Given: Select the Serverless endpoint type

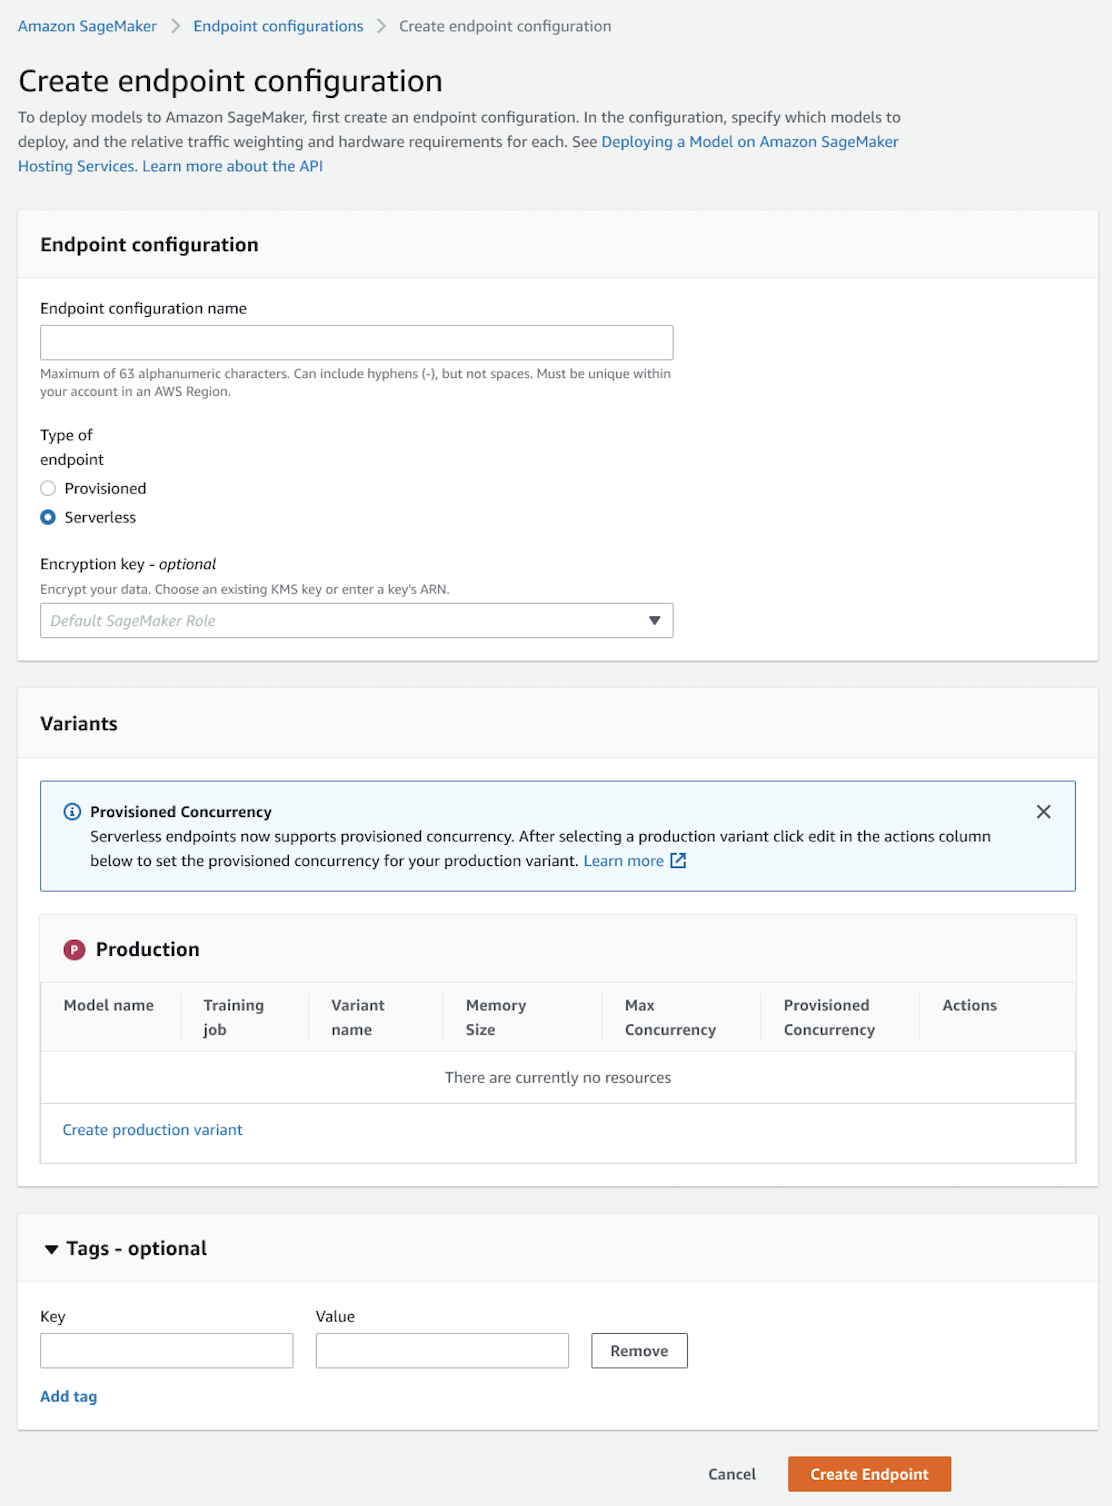Looking at the screenshot, I should 47,517.
